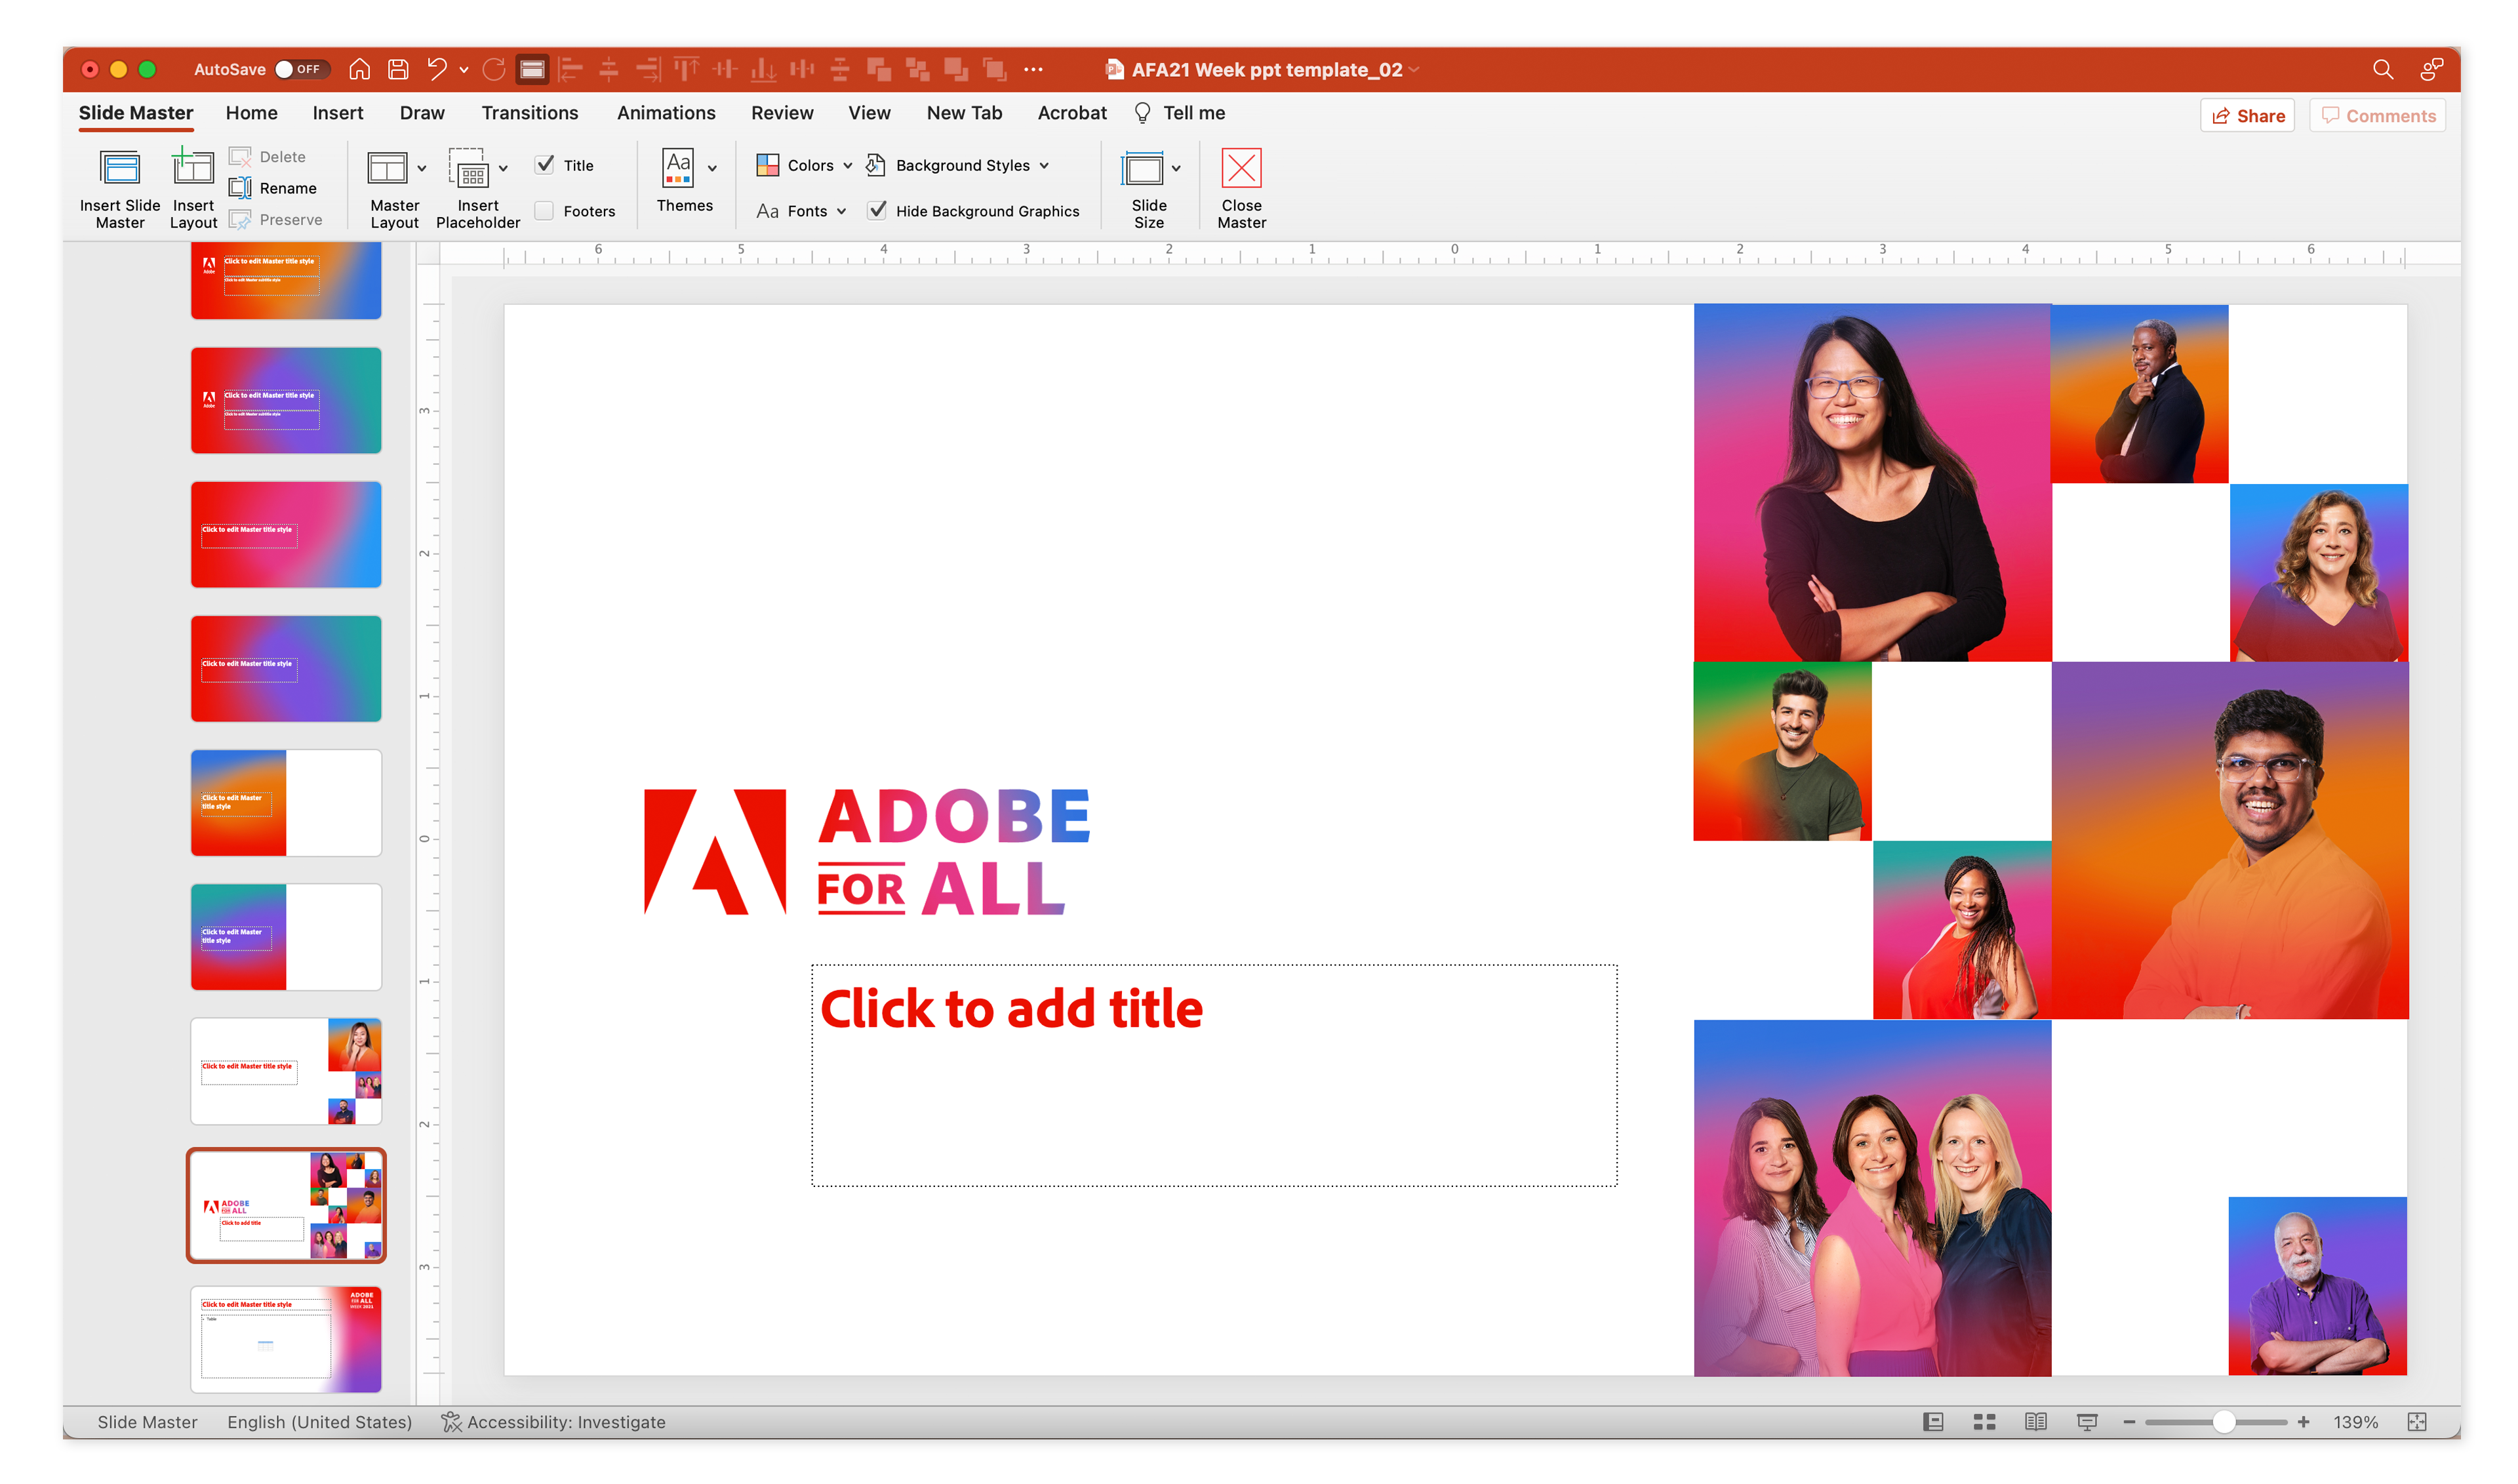Click the Redo icon

point(494,69)
